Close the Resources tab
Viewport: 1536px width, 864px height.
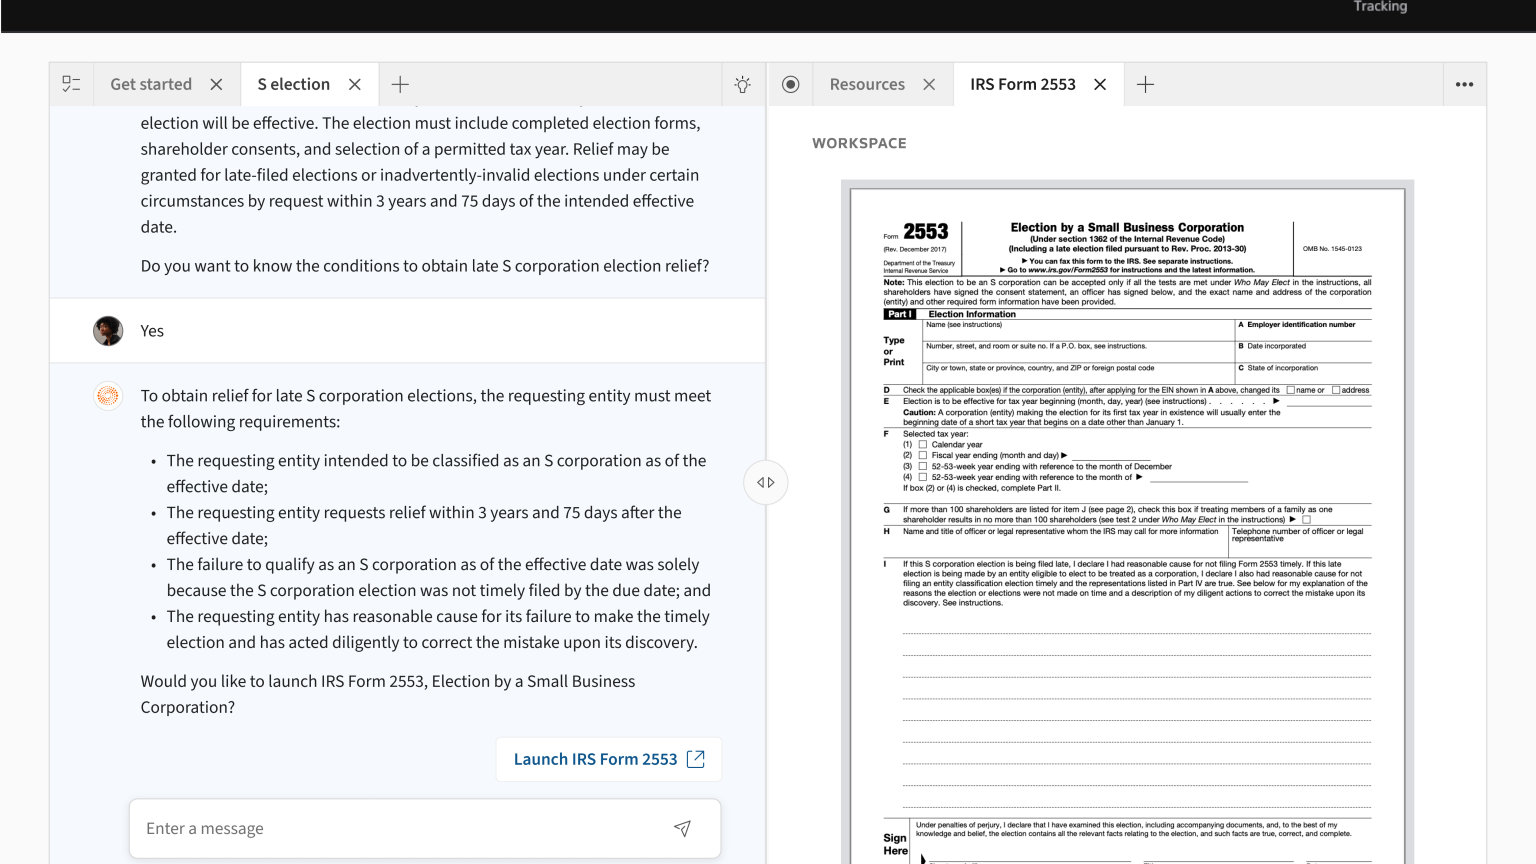[929, 85]
